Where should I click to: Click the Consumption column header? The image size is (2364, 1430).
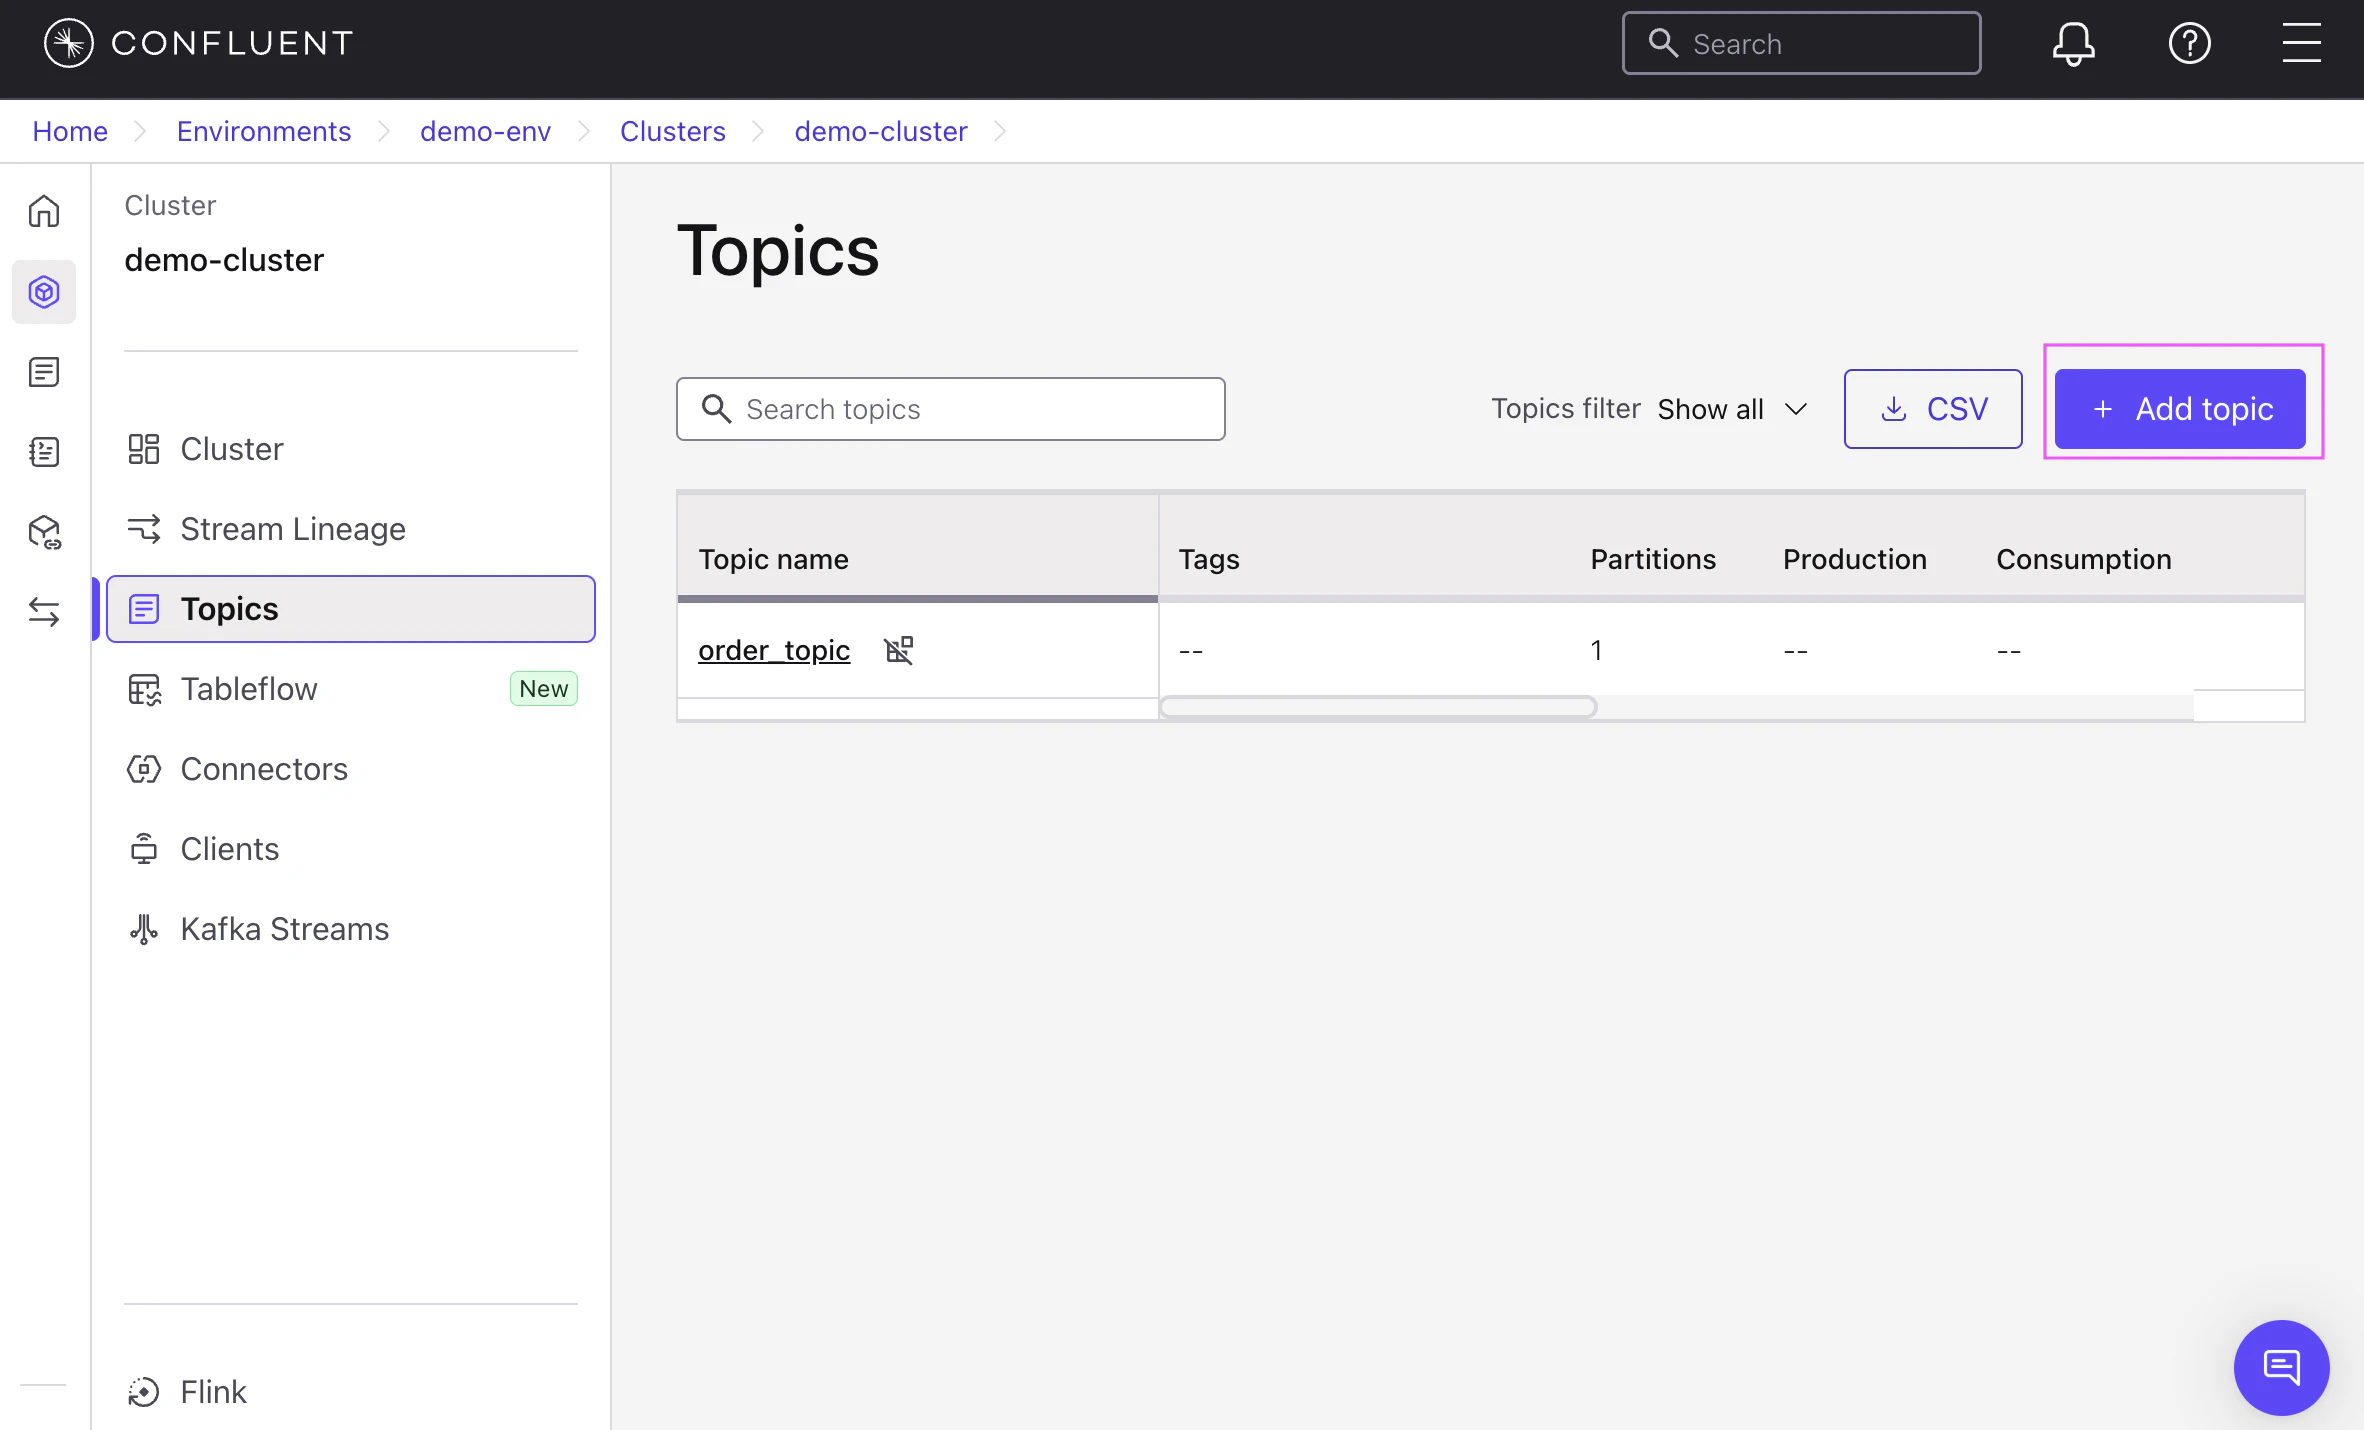click(x=2084, y=559)
